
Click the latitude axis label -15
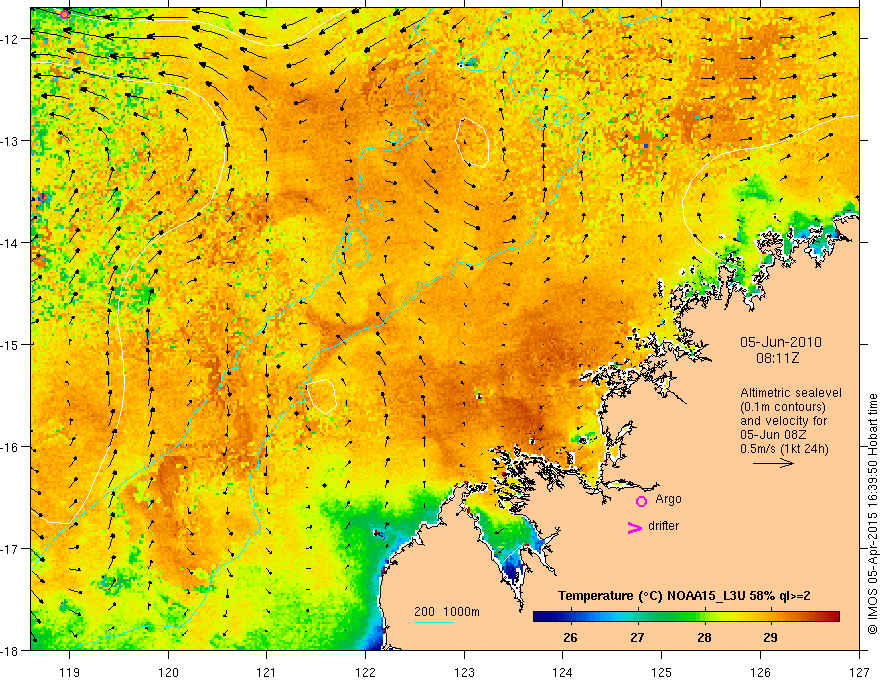(11, 344)
